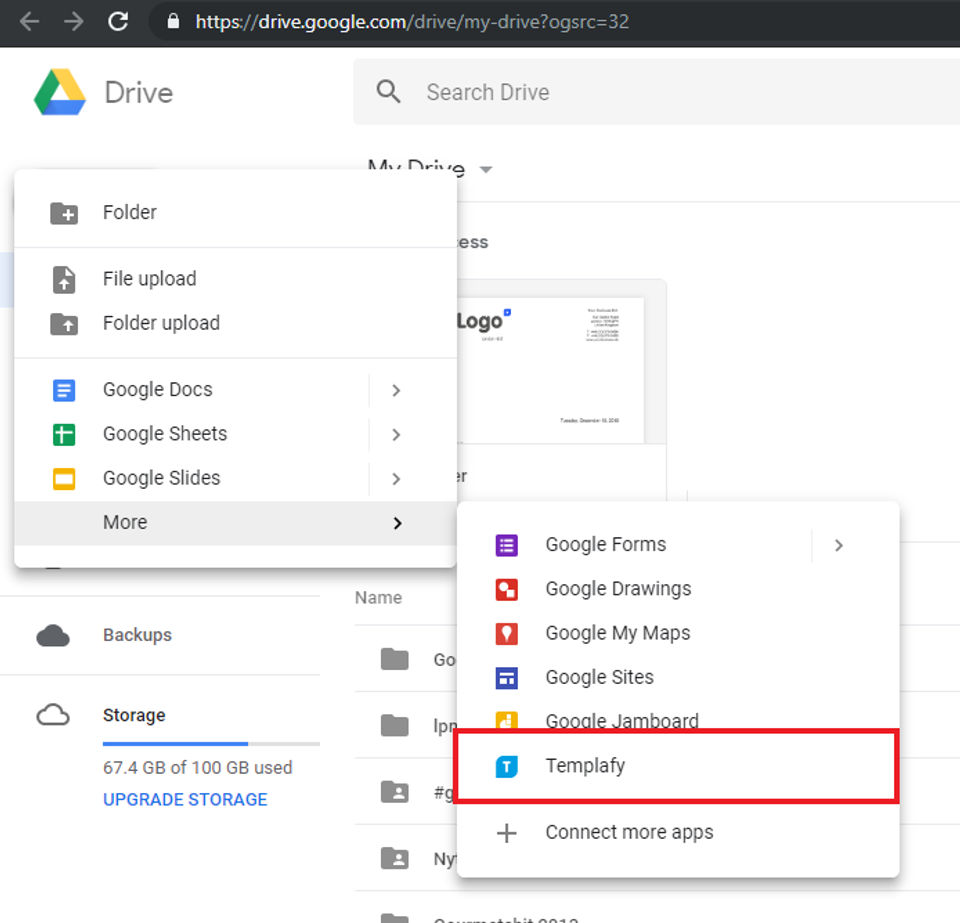Screen dimensions: 960x923
Task: Click the yellow Google Slides icon
Action: [x=64, y=479]
